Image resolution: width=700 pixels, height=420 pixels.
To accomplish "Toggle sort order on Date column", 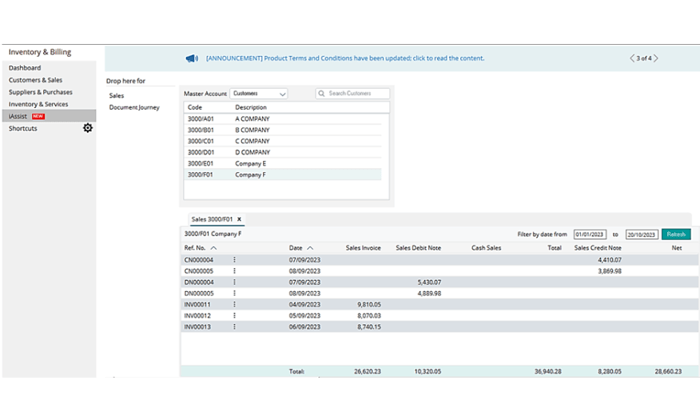I will click(x=310, y=247).
